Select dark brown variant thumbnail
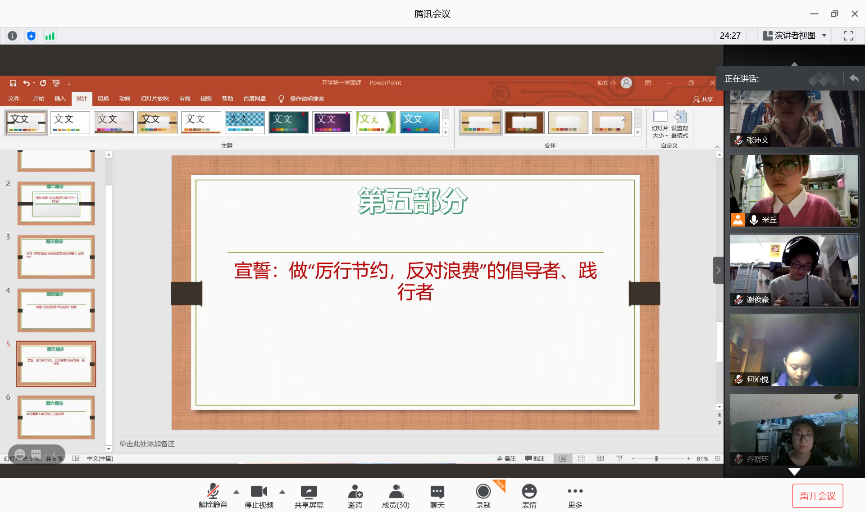This screenshot has height=512, width=865. [x=524, y=122]
